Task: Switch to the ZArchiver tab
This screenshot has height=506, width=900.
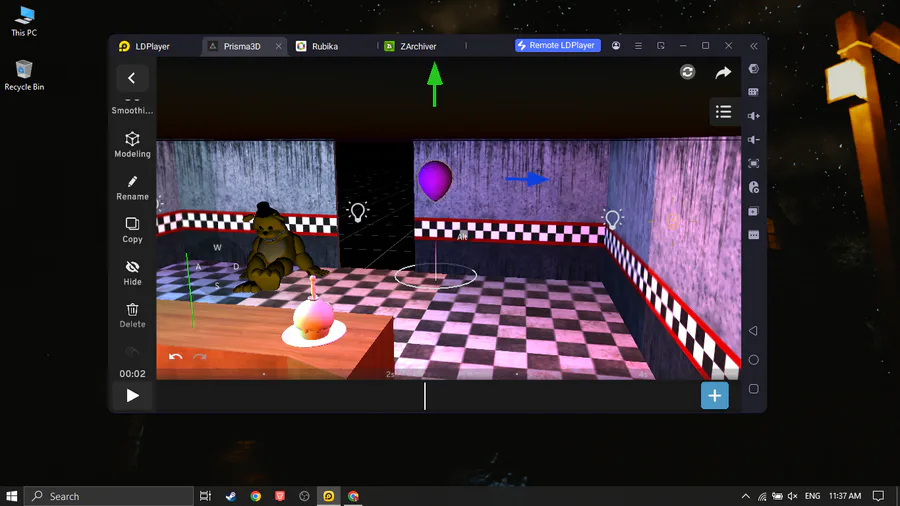Action: pyautogui.click(x=418, y=46)
